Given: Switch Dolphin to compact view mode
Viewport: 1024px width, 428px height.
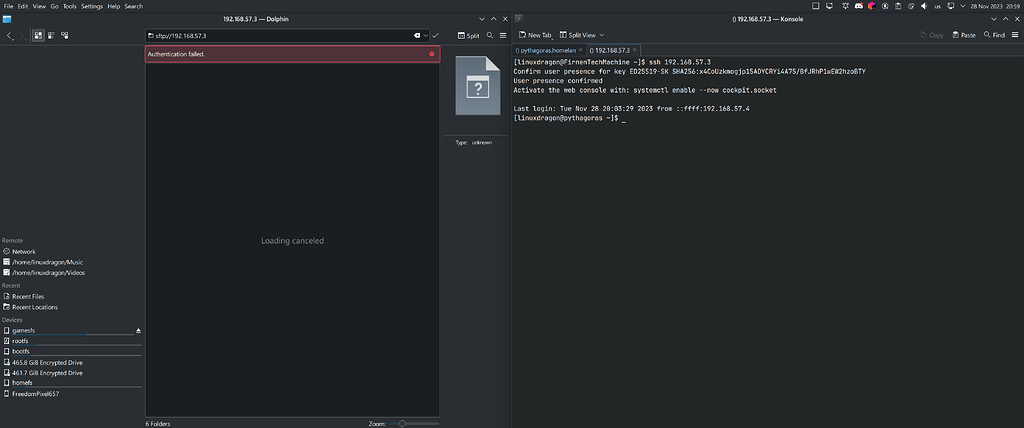Looking at the screenshot, I should click(x=50, y=35).
